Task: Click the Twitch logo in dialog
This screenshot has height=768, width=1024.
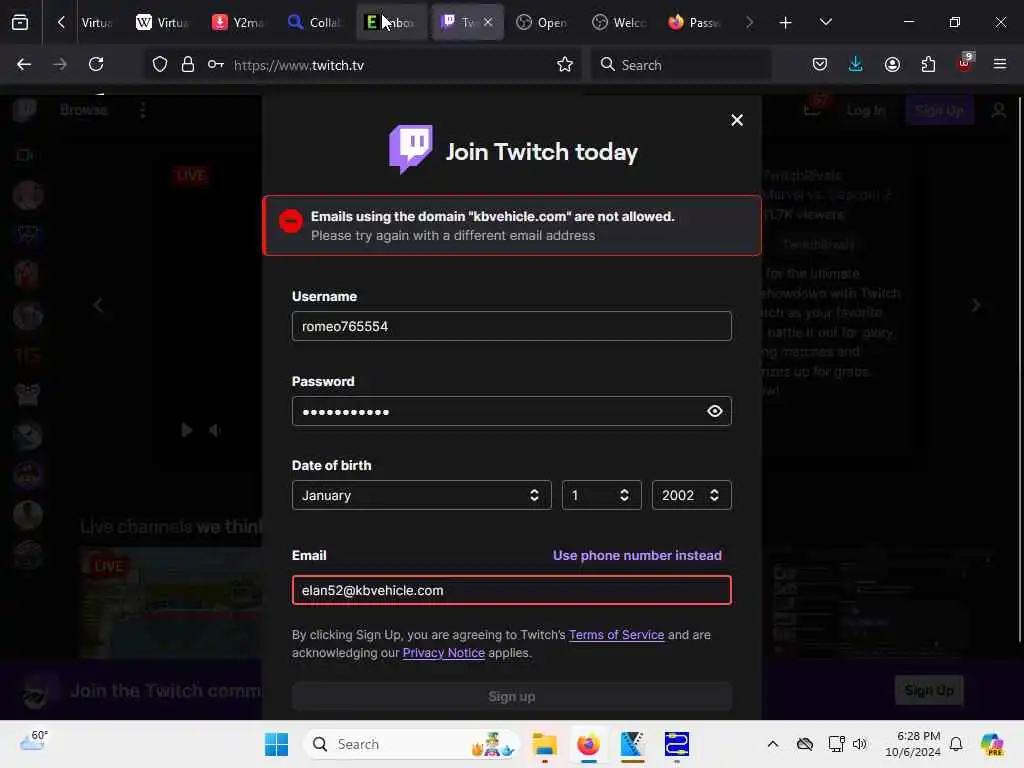Action: [411, 149]
